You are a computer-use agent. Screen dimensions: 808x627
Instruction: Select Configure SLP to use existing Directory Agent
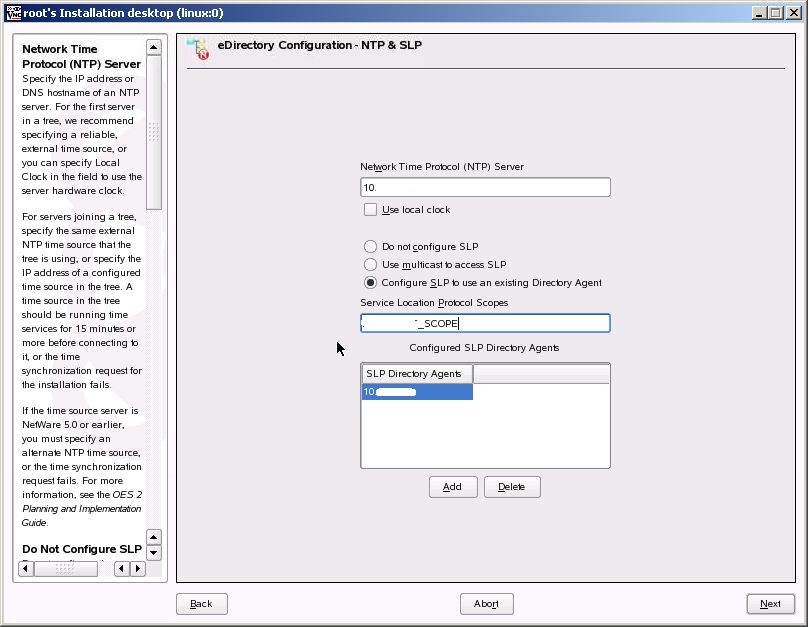[370, 283]
